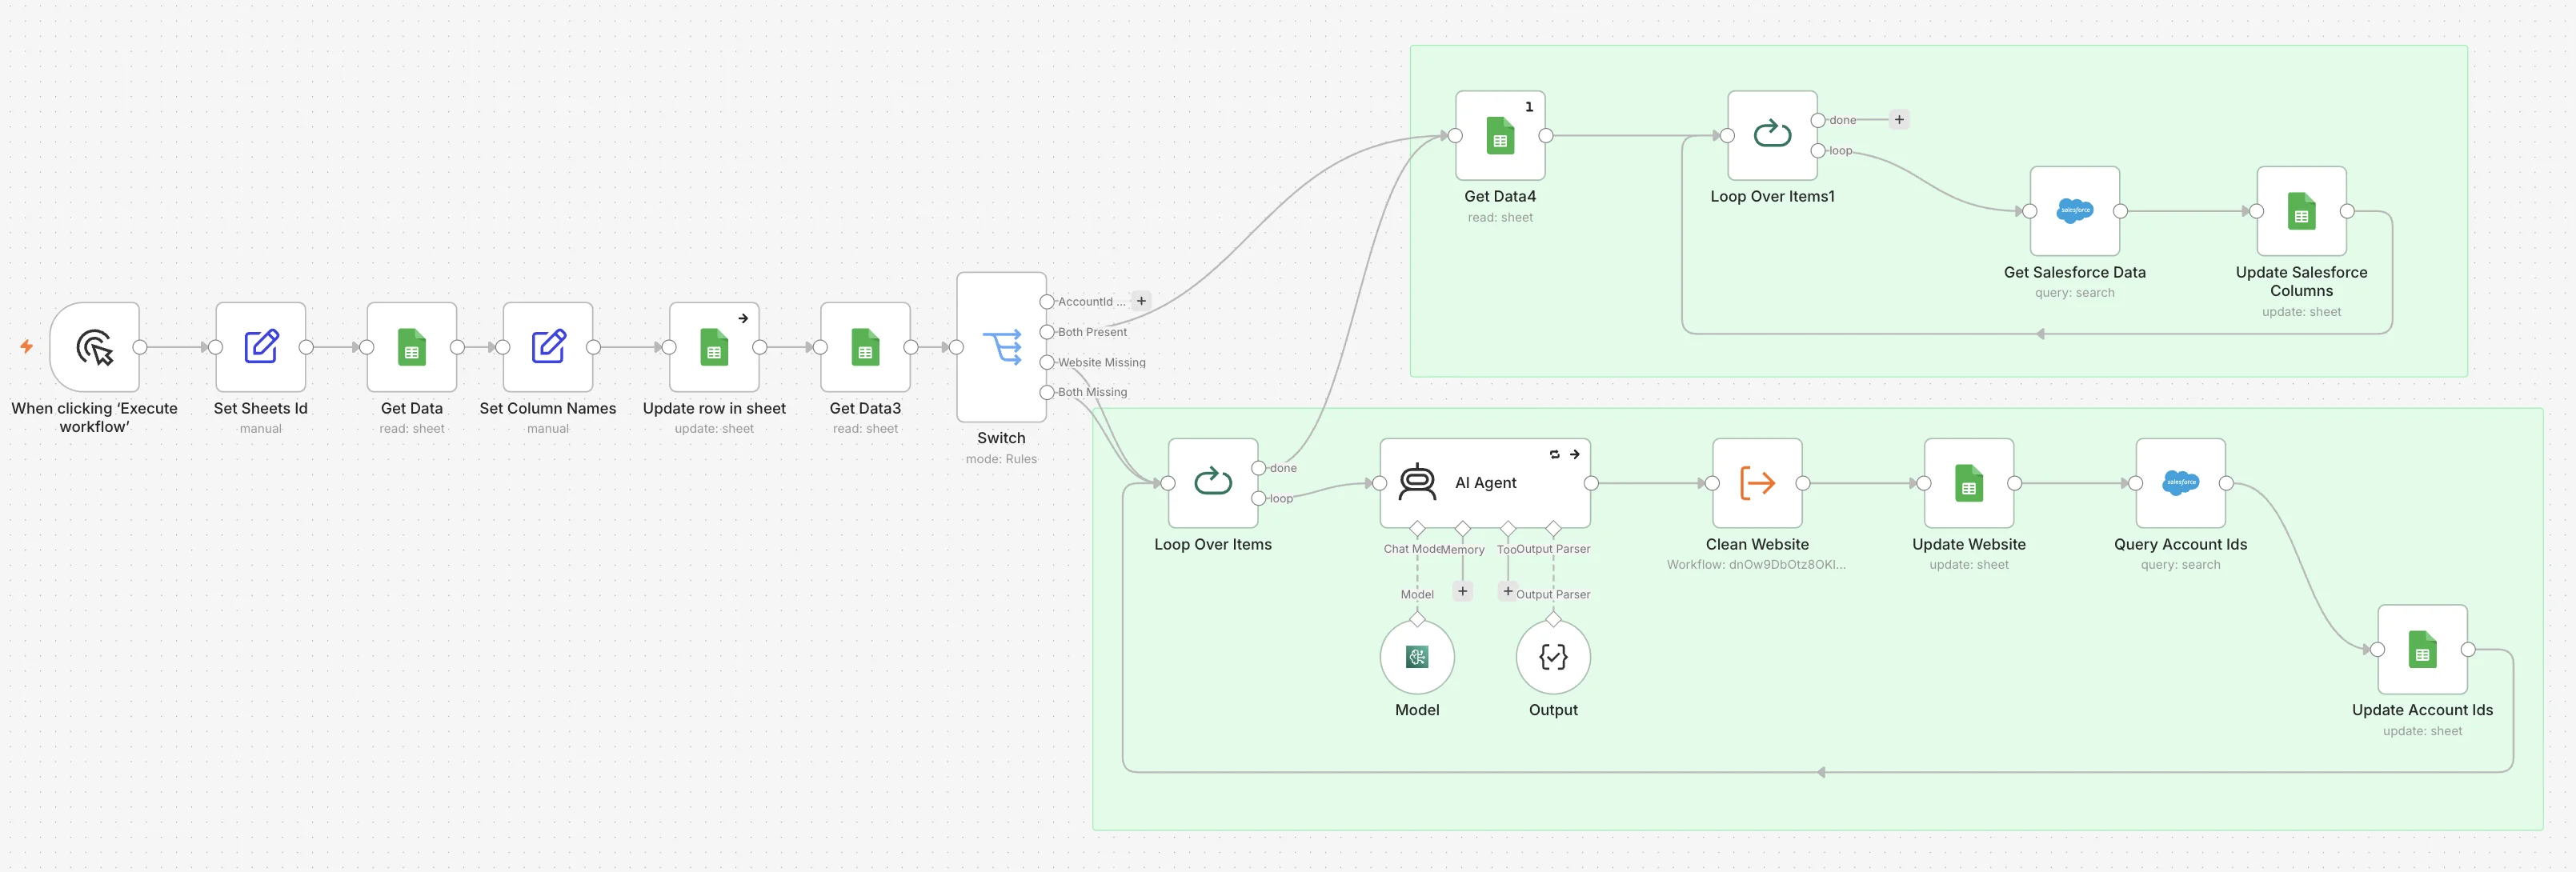Open the AI Agent node
The width and height of the screenshot is (2576, 872).
tap(1485, 483)
